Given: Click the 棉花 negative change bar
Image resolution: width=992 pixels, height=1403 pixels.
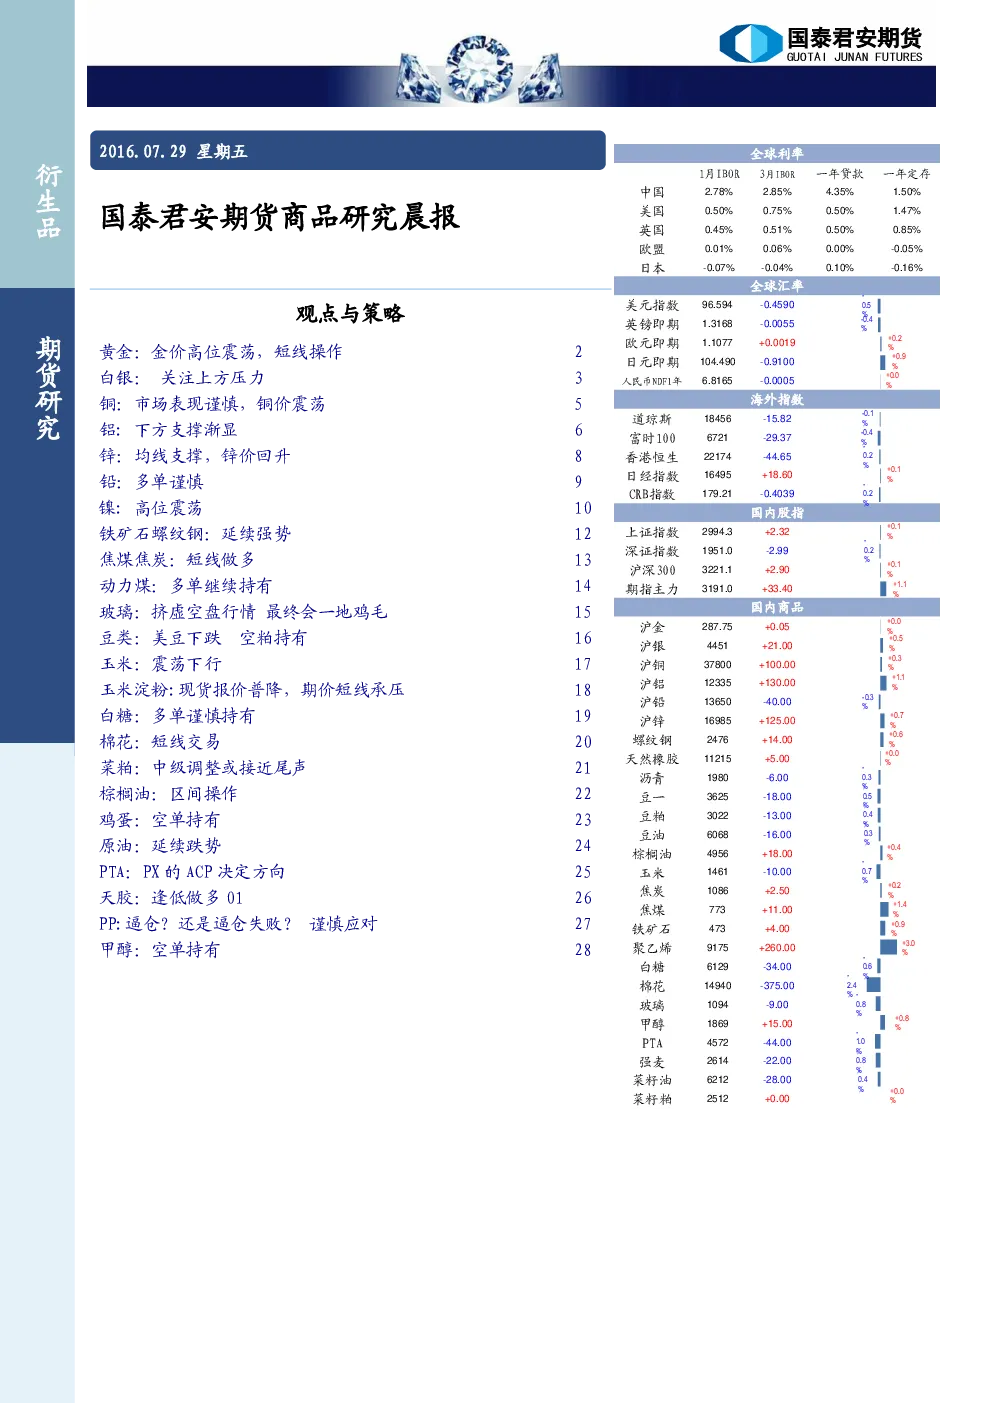Looking at the screenshot, I should (x=873, y=985).
